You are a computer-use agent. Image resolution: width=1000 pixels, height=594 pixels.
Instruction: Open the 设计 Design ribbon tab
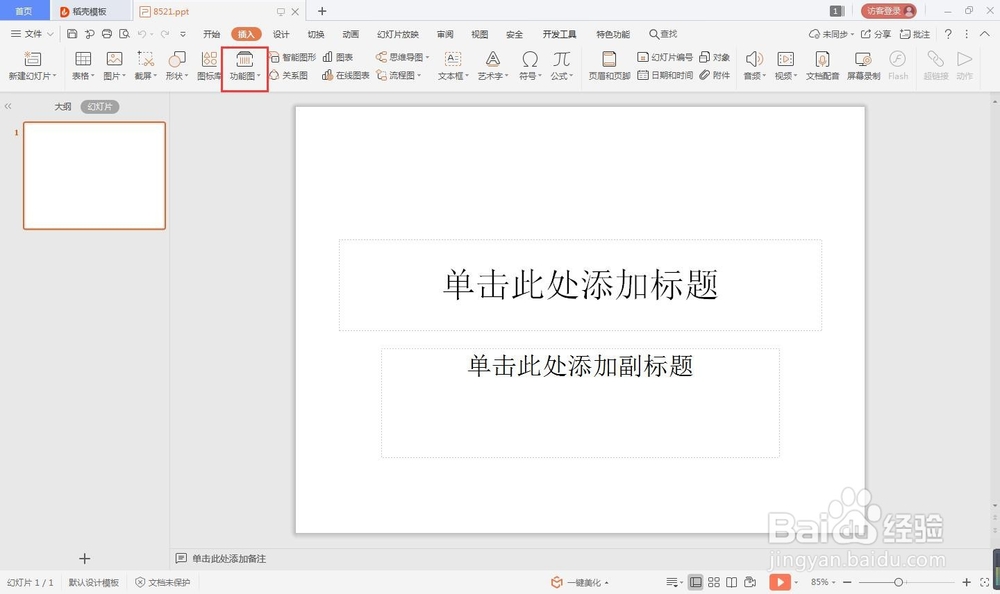[x=281, y=34]
